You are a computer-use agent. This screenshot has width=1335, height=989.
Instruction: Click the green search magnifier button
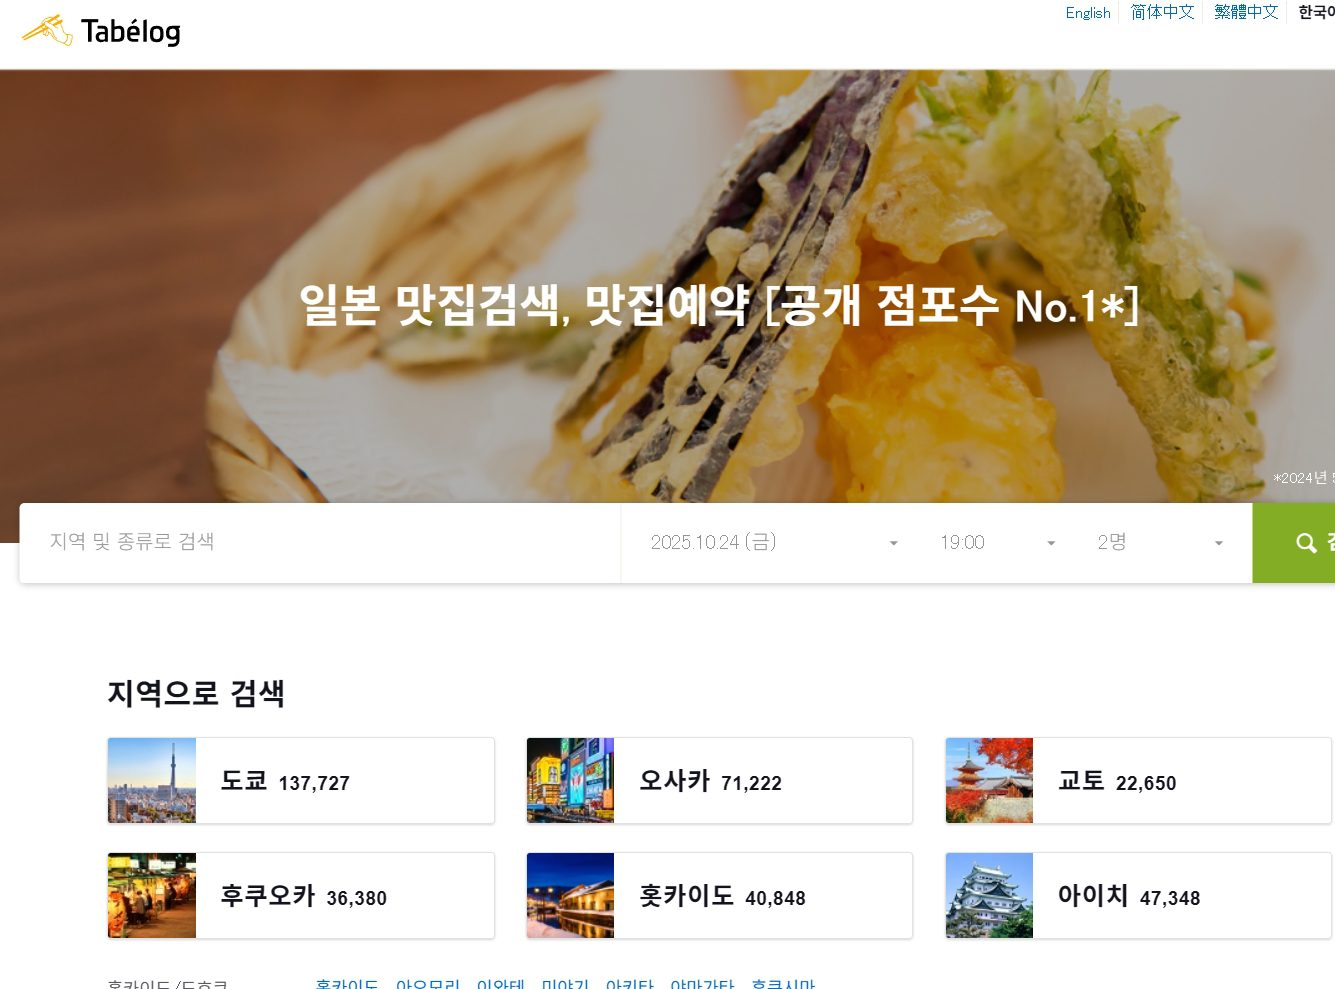coord(1294,543)
